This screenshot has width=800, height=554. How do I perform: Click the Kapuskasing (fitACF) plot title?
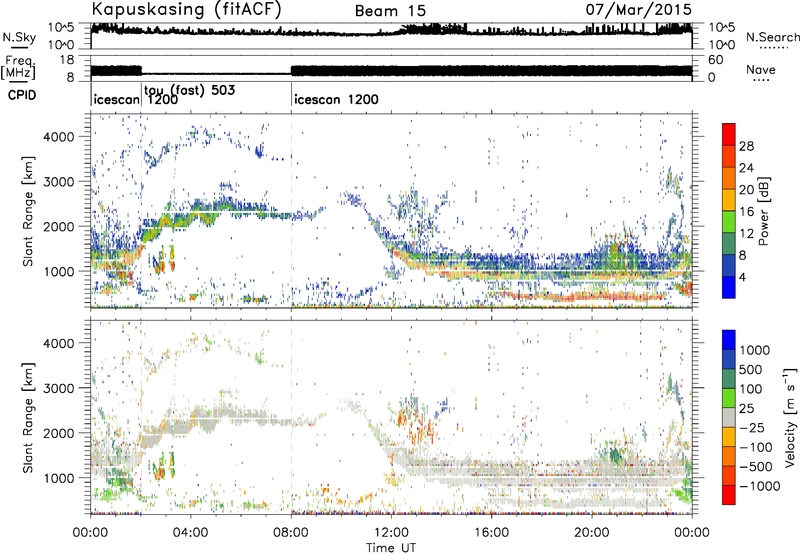(186, 9)
